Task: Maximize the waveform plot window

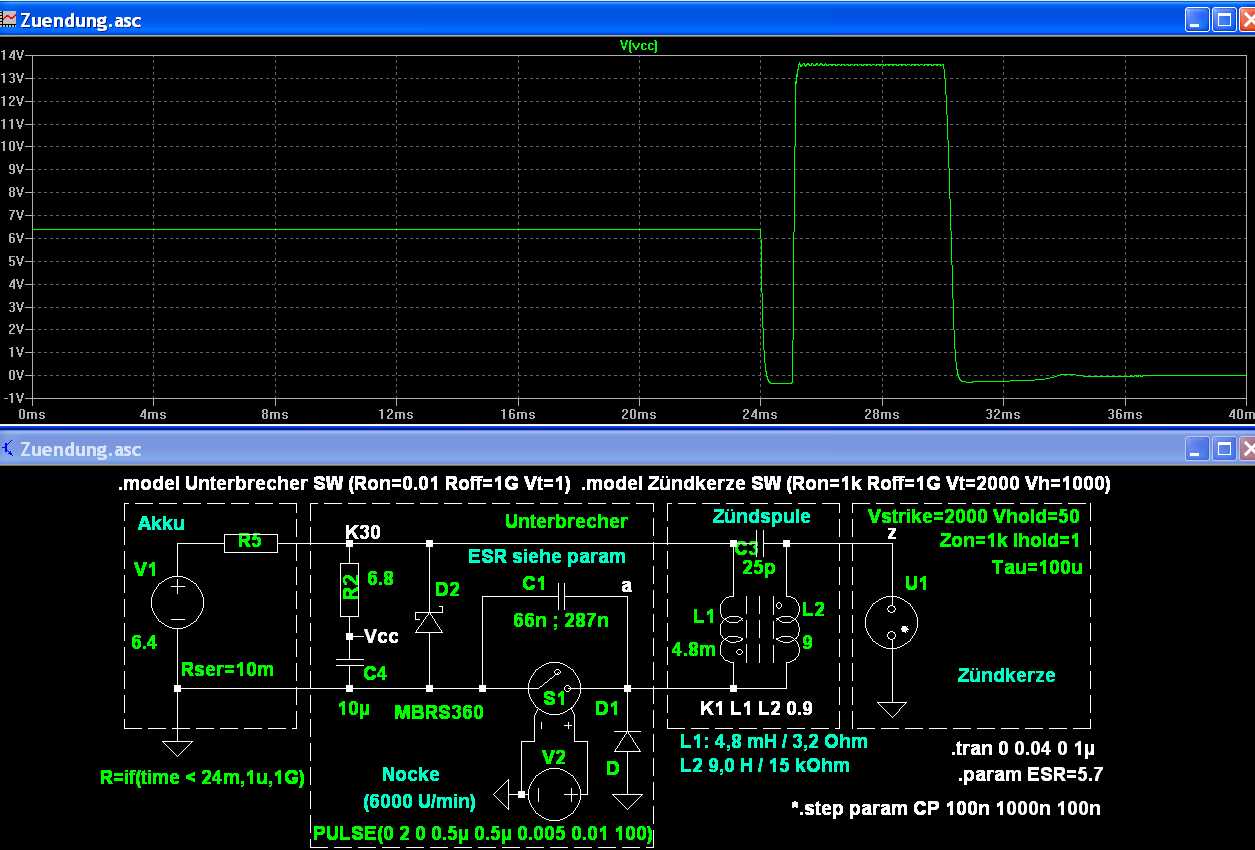Action: 1224,19
